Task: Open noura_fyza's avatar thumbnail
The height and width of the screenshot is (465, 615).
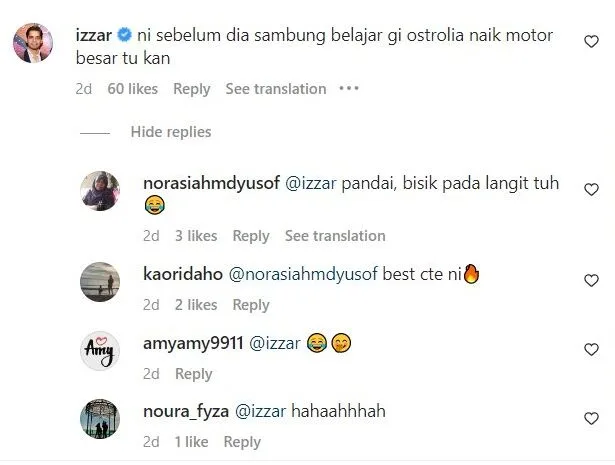Action: pos(100,419)
